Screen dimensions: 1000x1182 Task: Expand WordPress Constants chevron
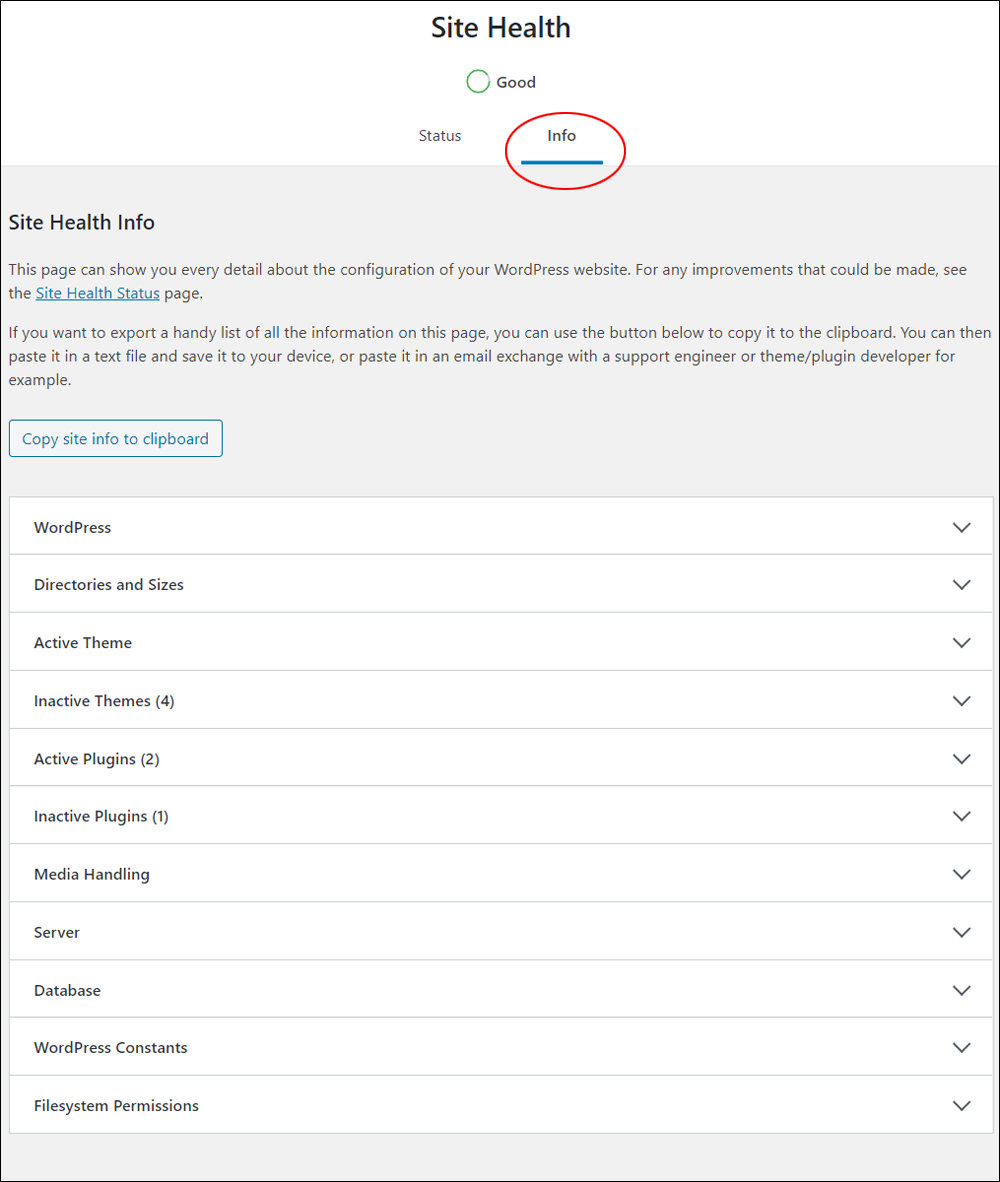pos(961,1047)
